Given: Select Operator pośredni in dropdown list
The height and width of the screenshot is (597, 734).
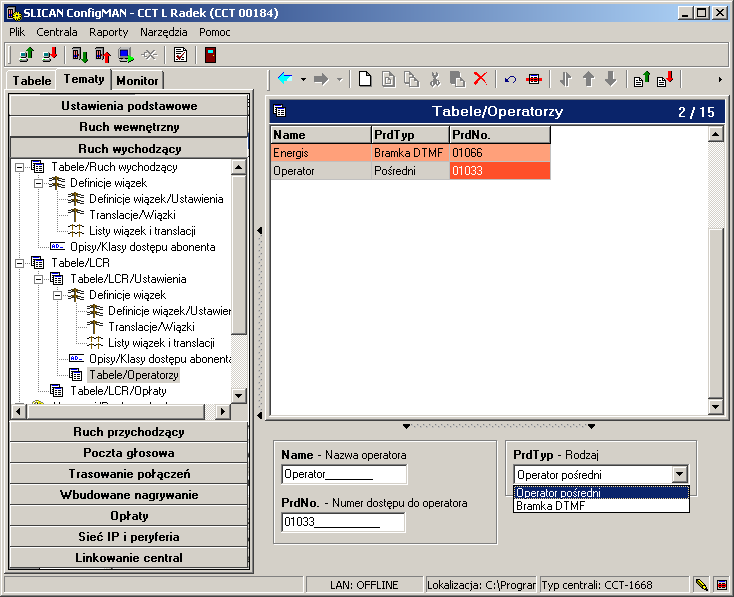Looking at the screenshot, I should [x=601, y=493].
